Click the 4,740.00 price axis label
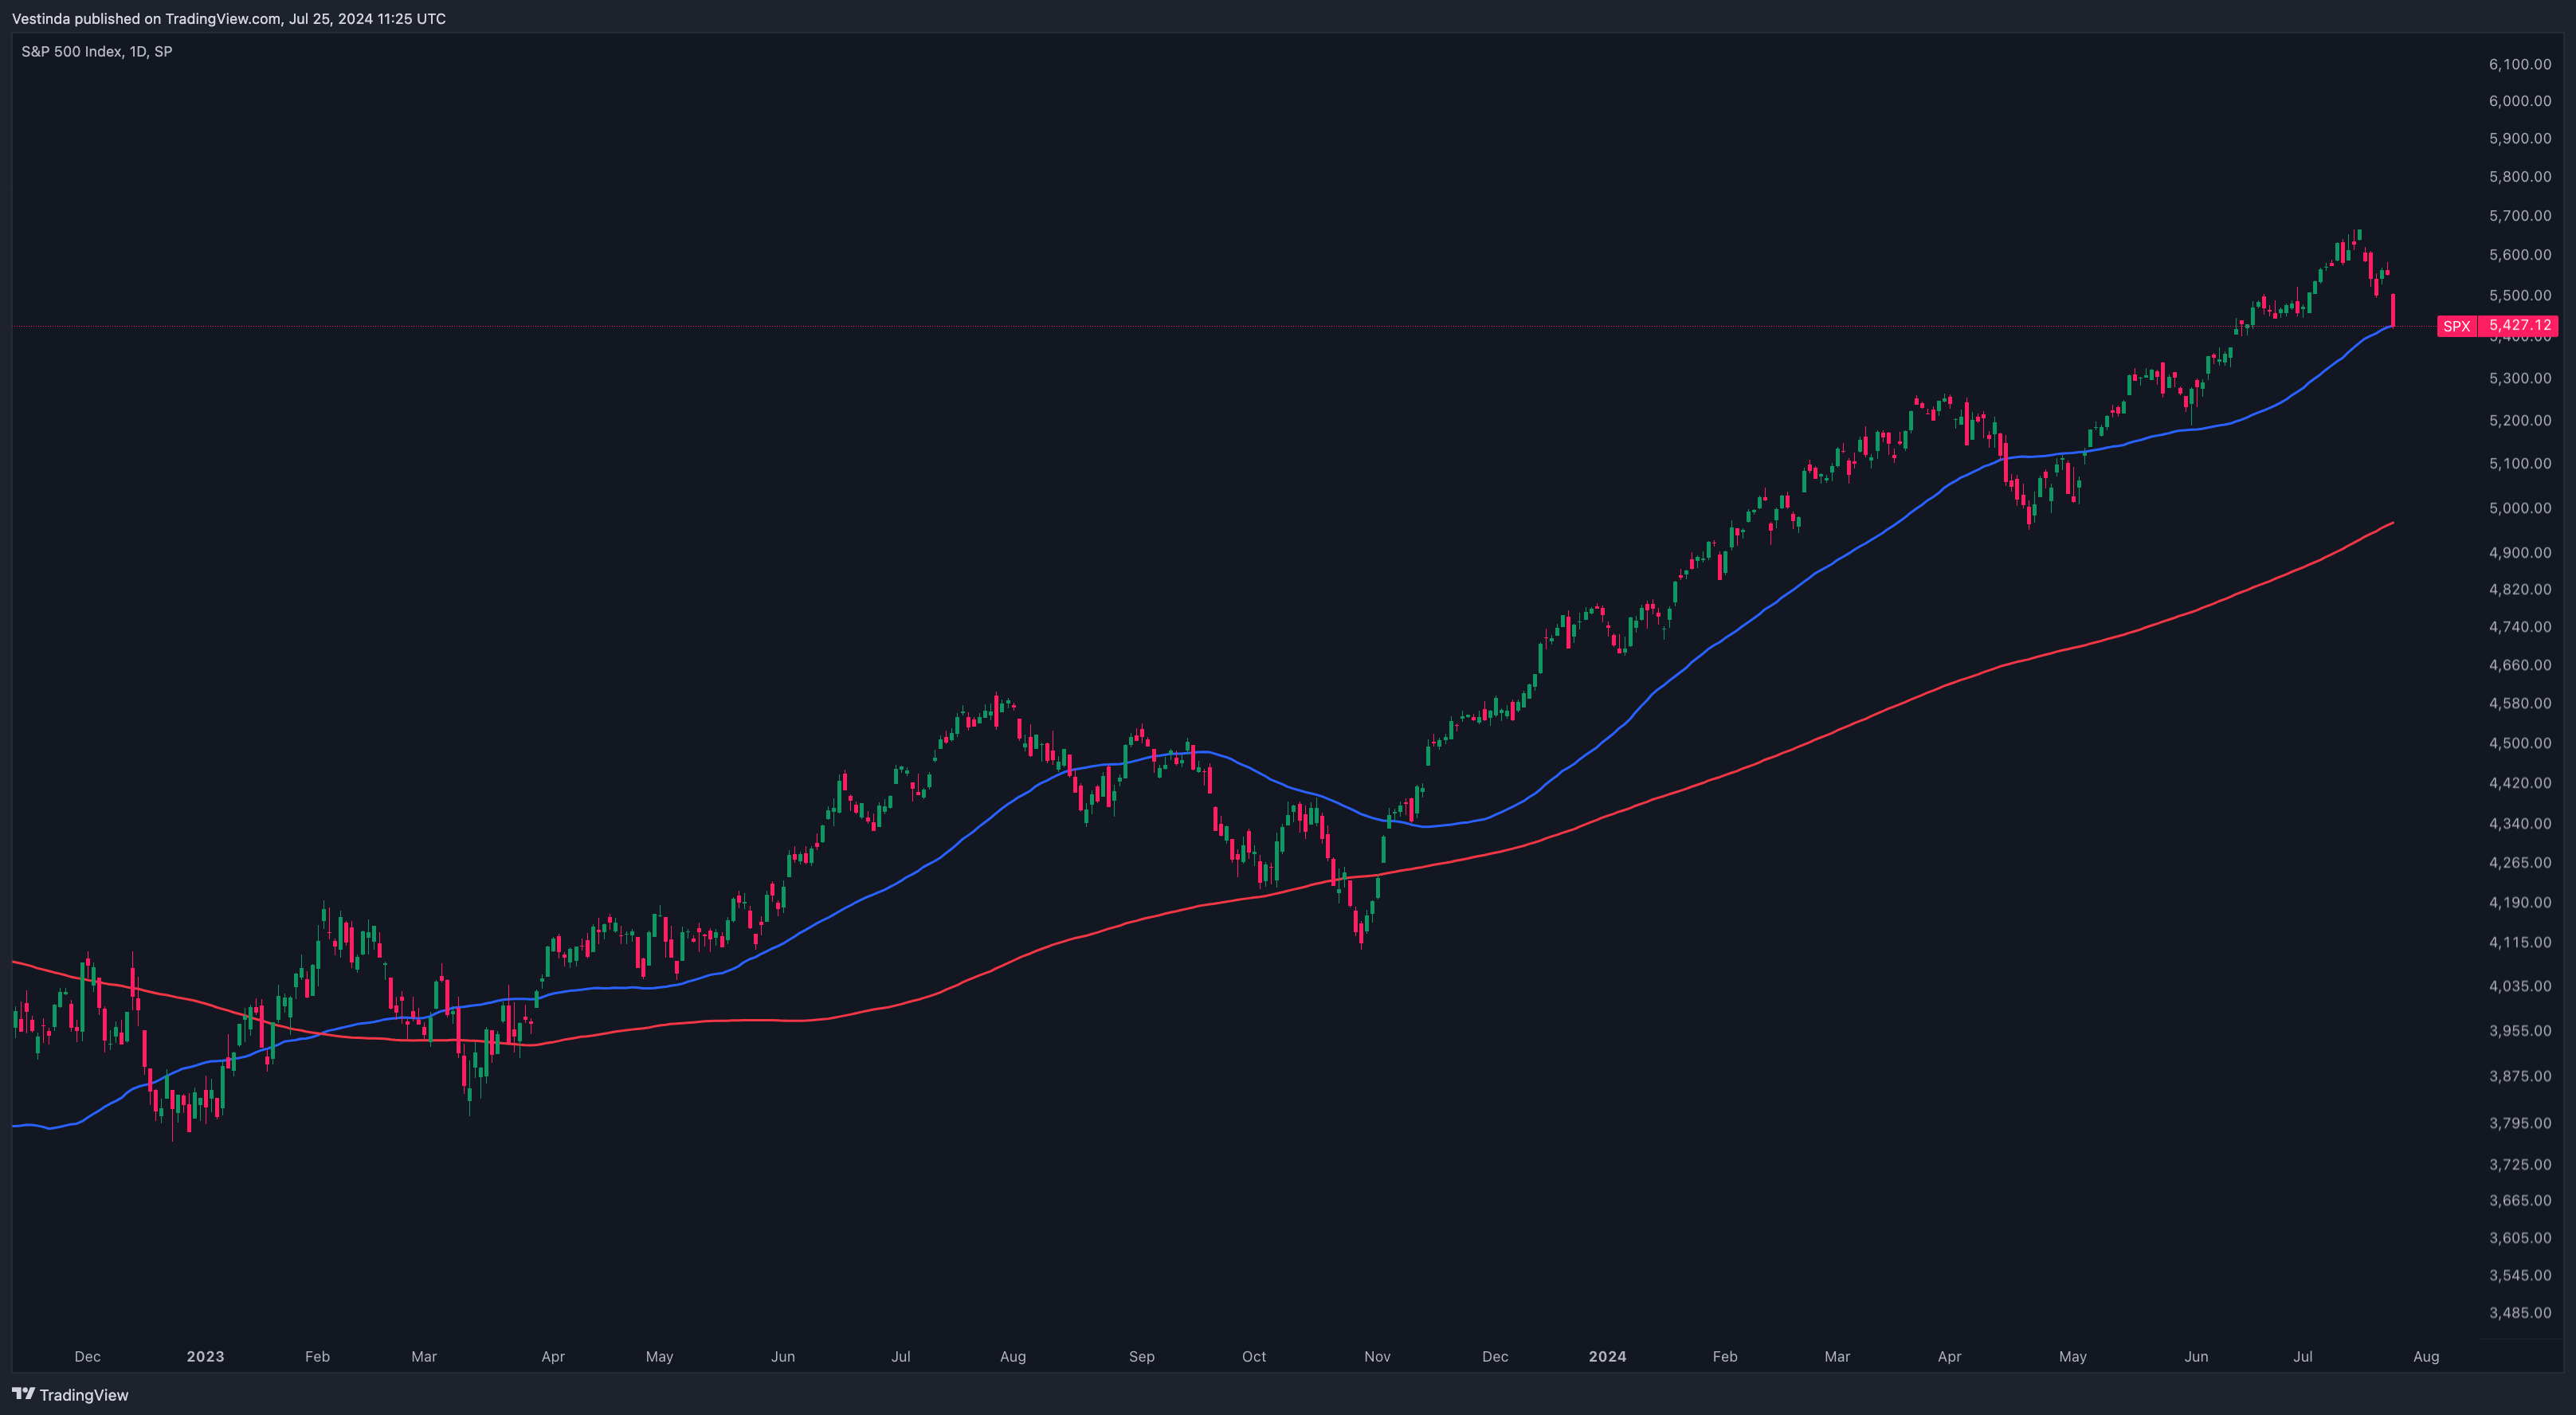 point(2519,626)
